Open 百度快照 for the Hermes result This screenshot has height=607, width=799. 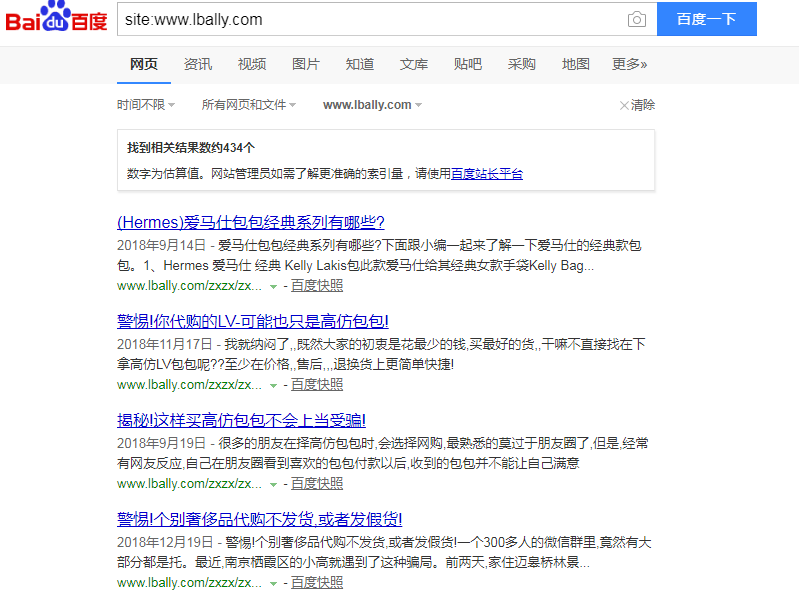click(x=317, y=286)
